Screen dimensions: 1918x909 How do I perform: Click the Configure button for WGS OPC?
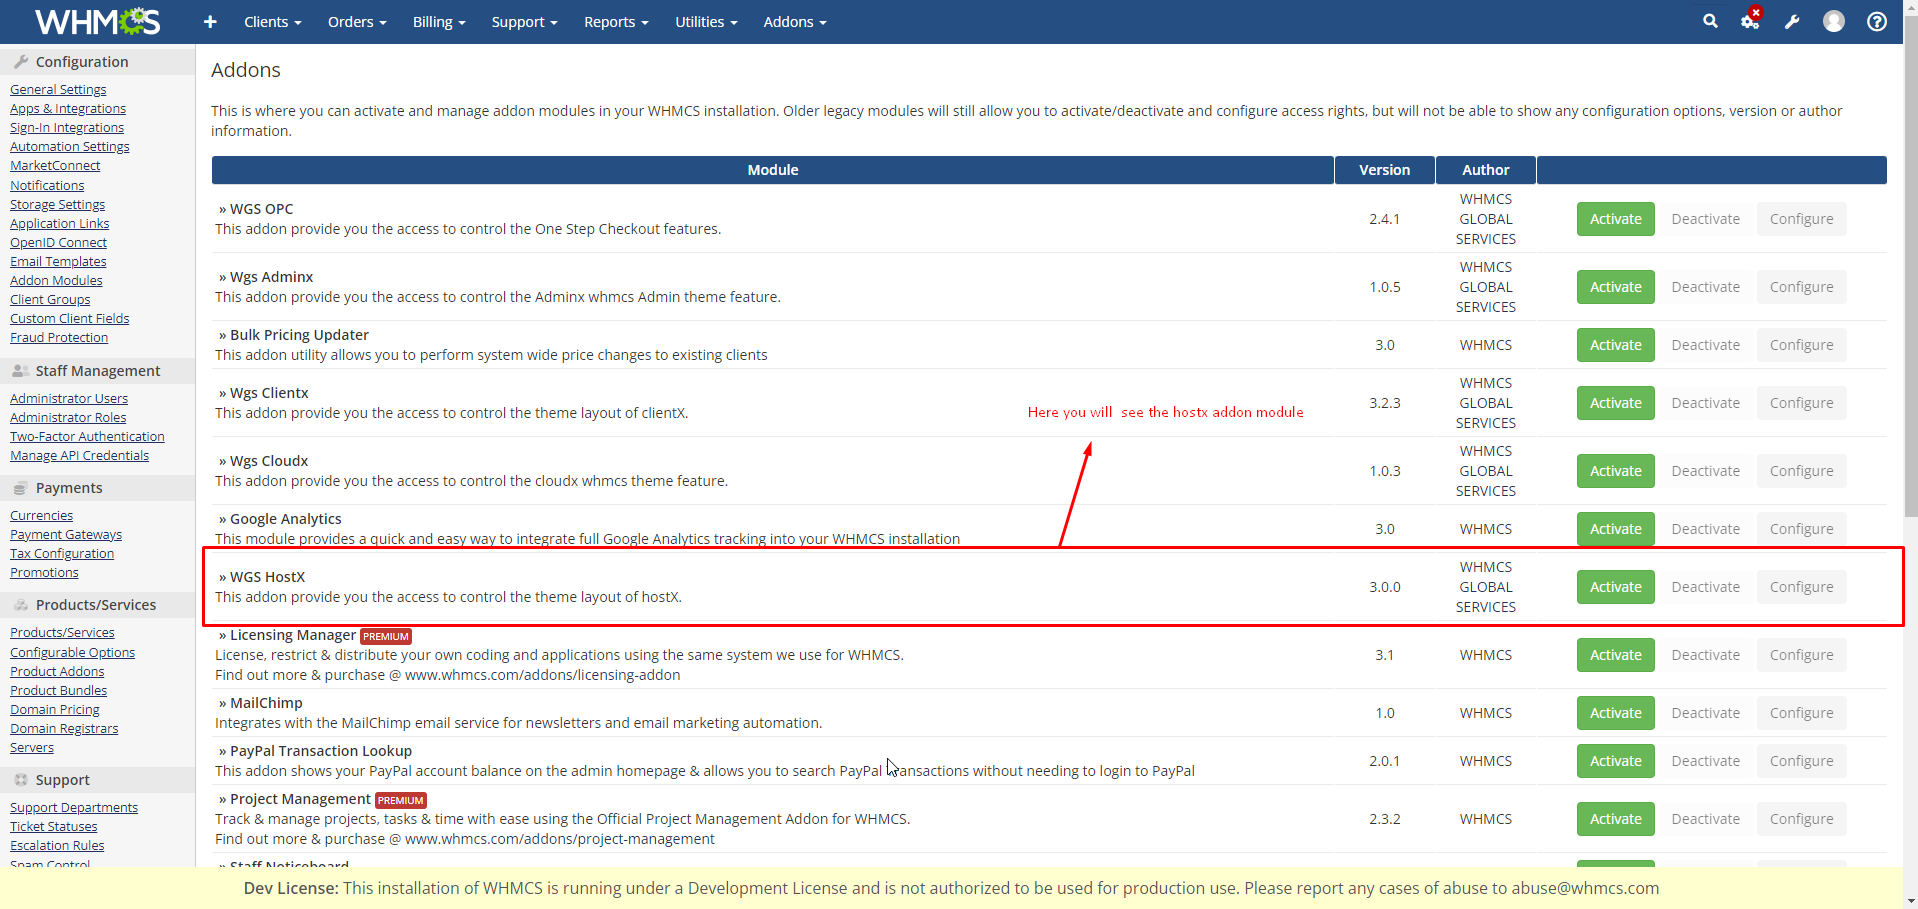pyautogui.click(x=1801, y=219)
